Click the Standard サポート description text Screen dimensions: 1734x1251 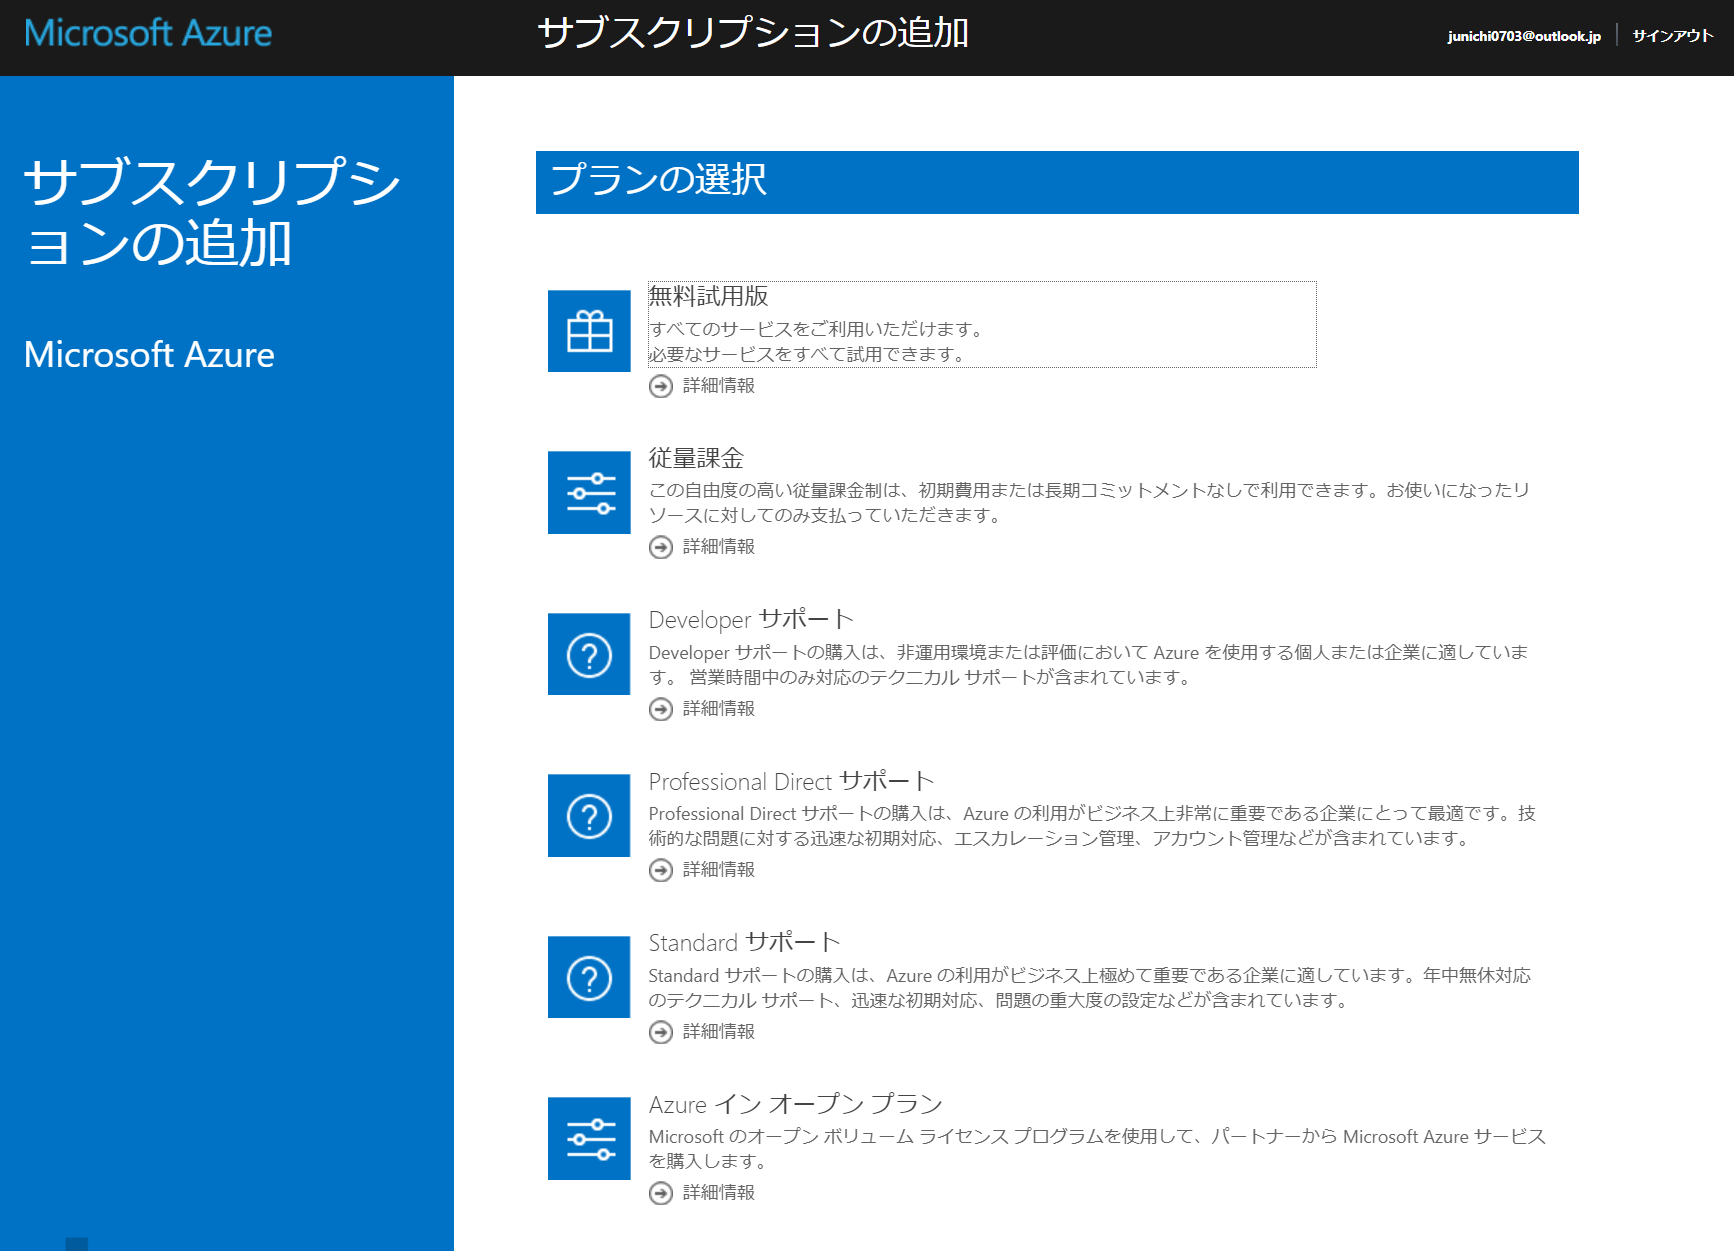[x=1089, y=988]
